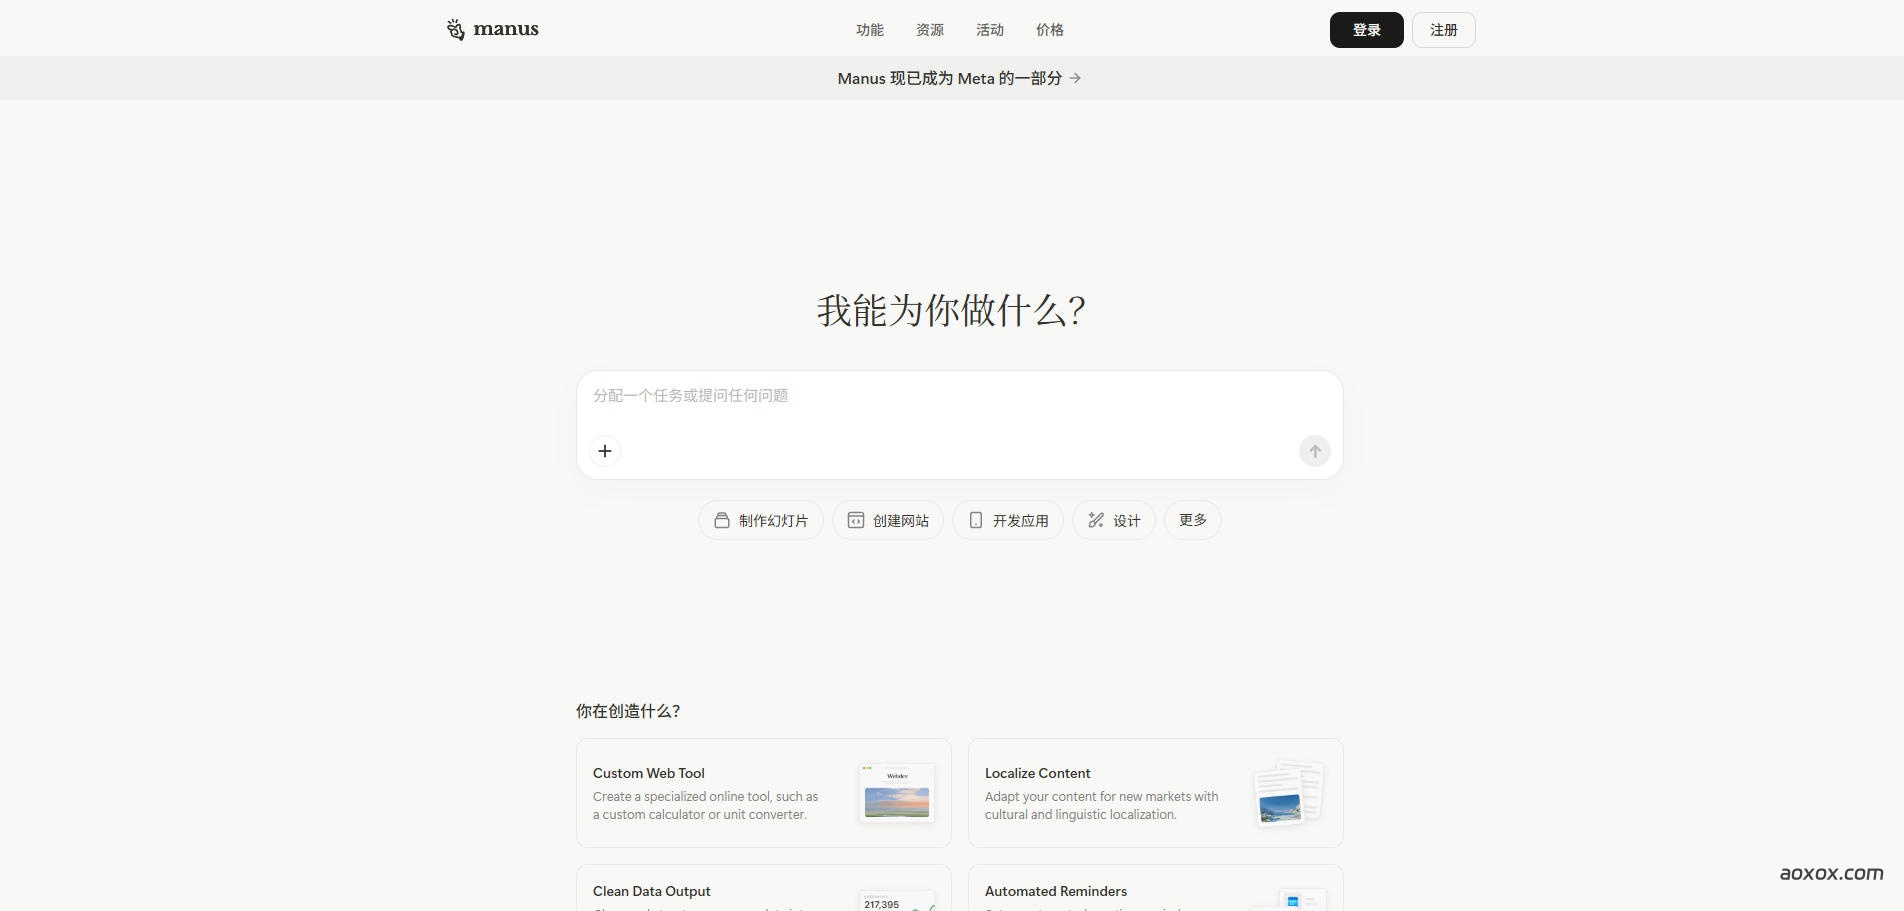Expand the 更多 options

pyautogui.click(x=1192, y=520)
